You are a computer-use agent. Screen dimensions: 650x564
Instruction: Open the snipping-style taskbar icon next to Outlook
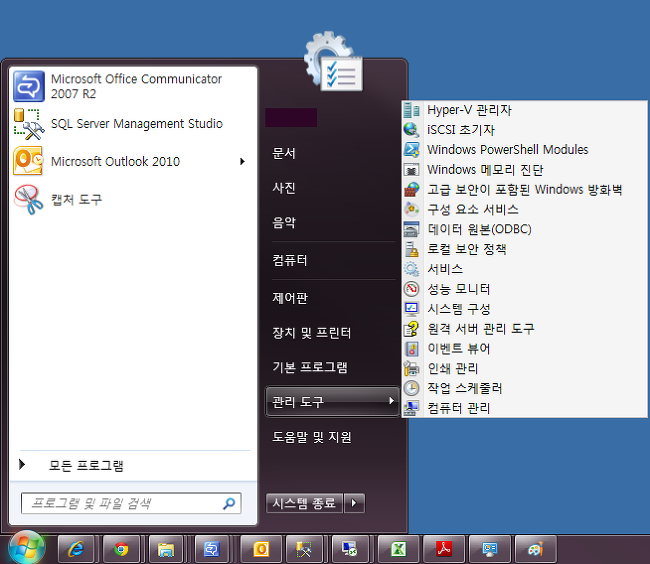(x=304, y=549)
